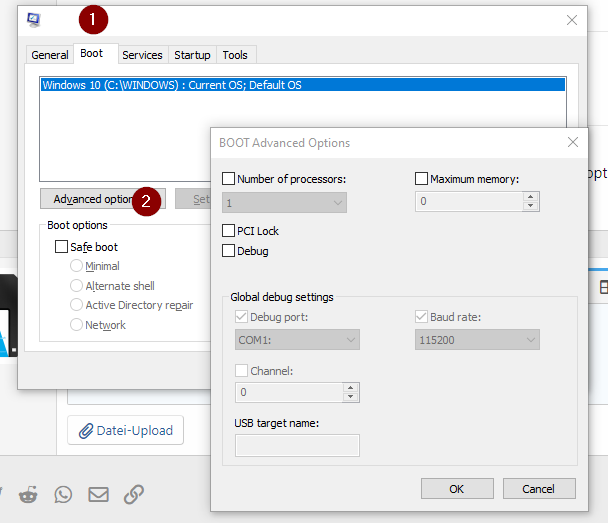Select the Network safe boot option

[76, 325]
